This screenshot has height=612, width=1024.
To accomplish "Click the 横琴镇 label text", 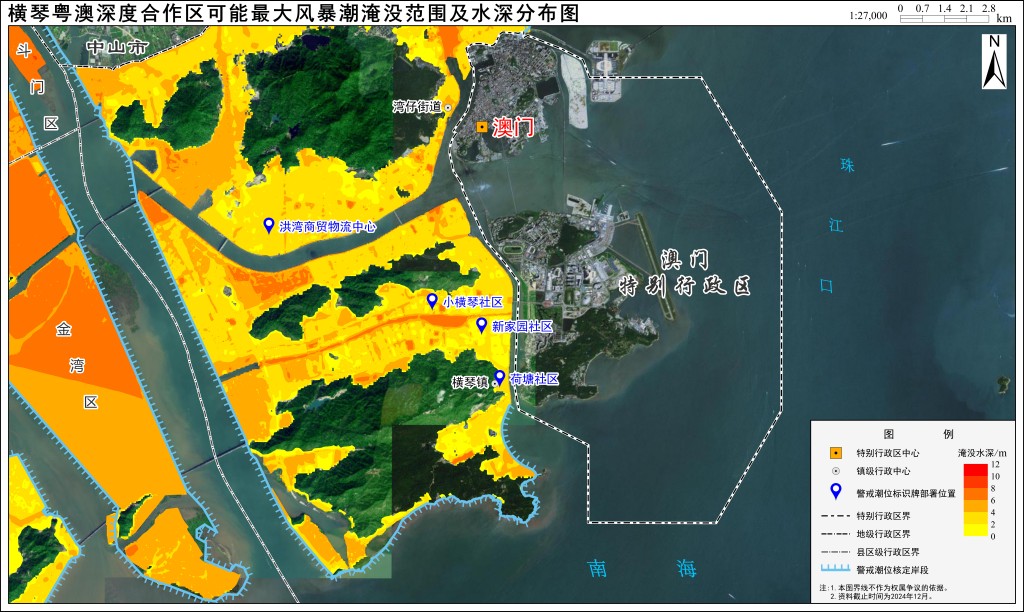I will [470, 382].
